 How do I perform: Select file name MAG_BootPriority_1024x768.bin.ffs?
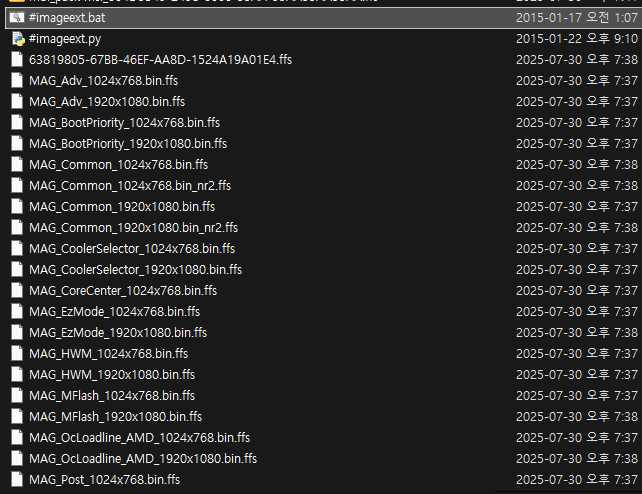point(124,123)
